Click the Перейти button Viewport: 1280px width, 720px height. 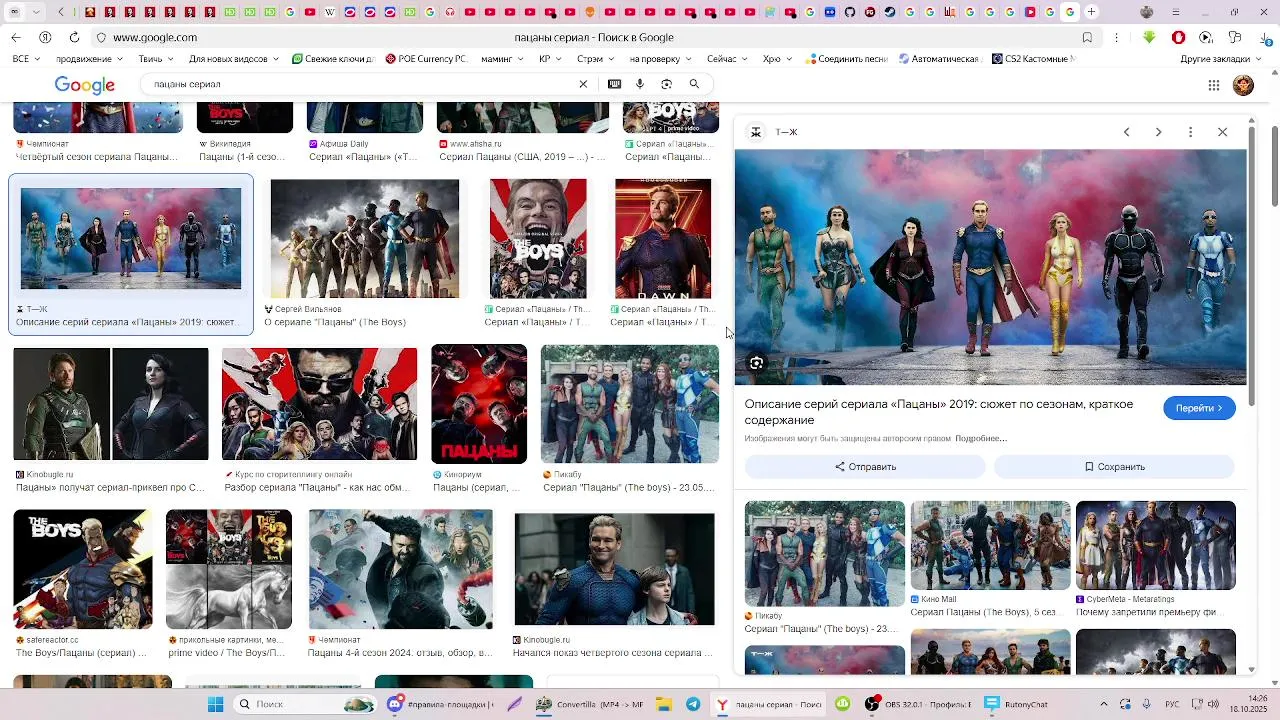click(1199, 408)
